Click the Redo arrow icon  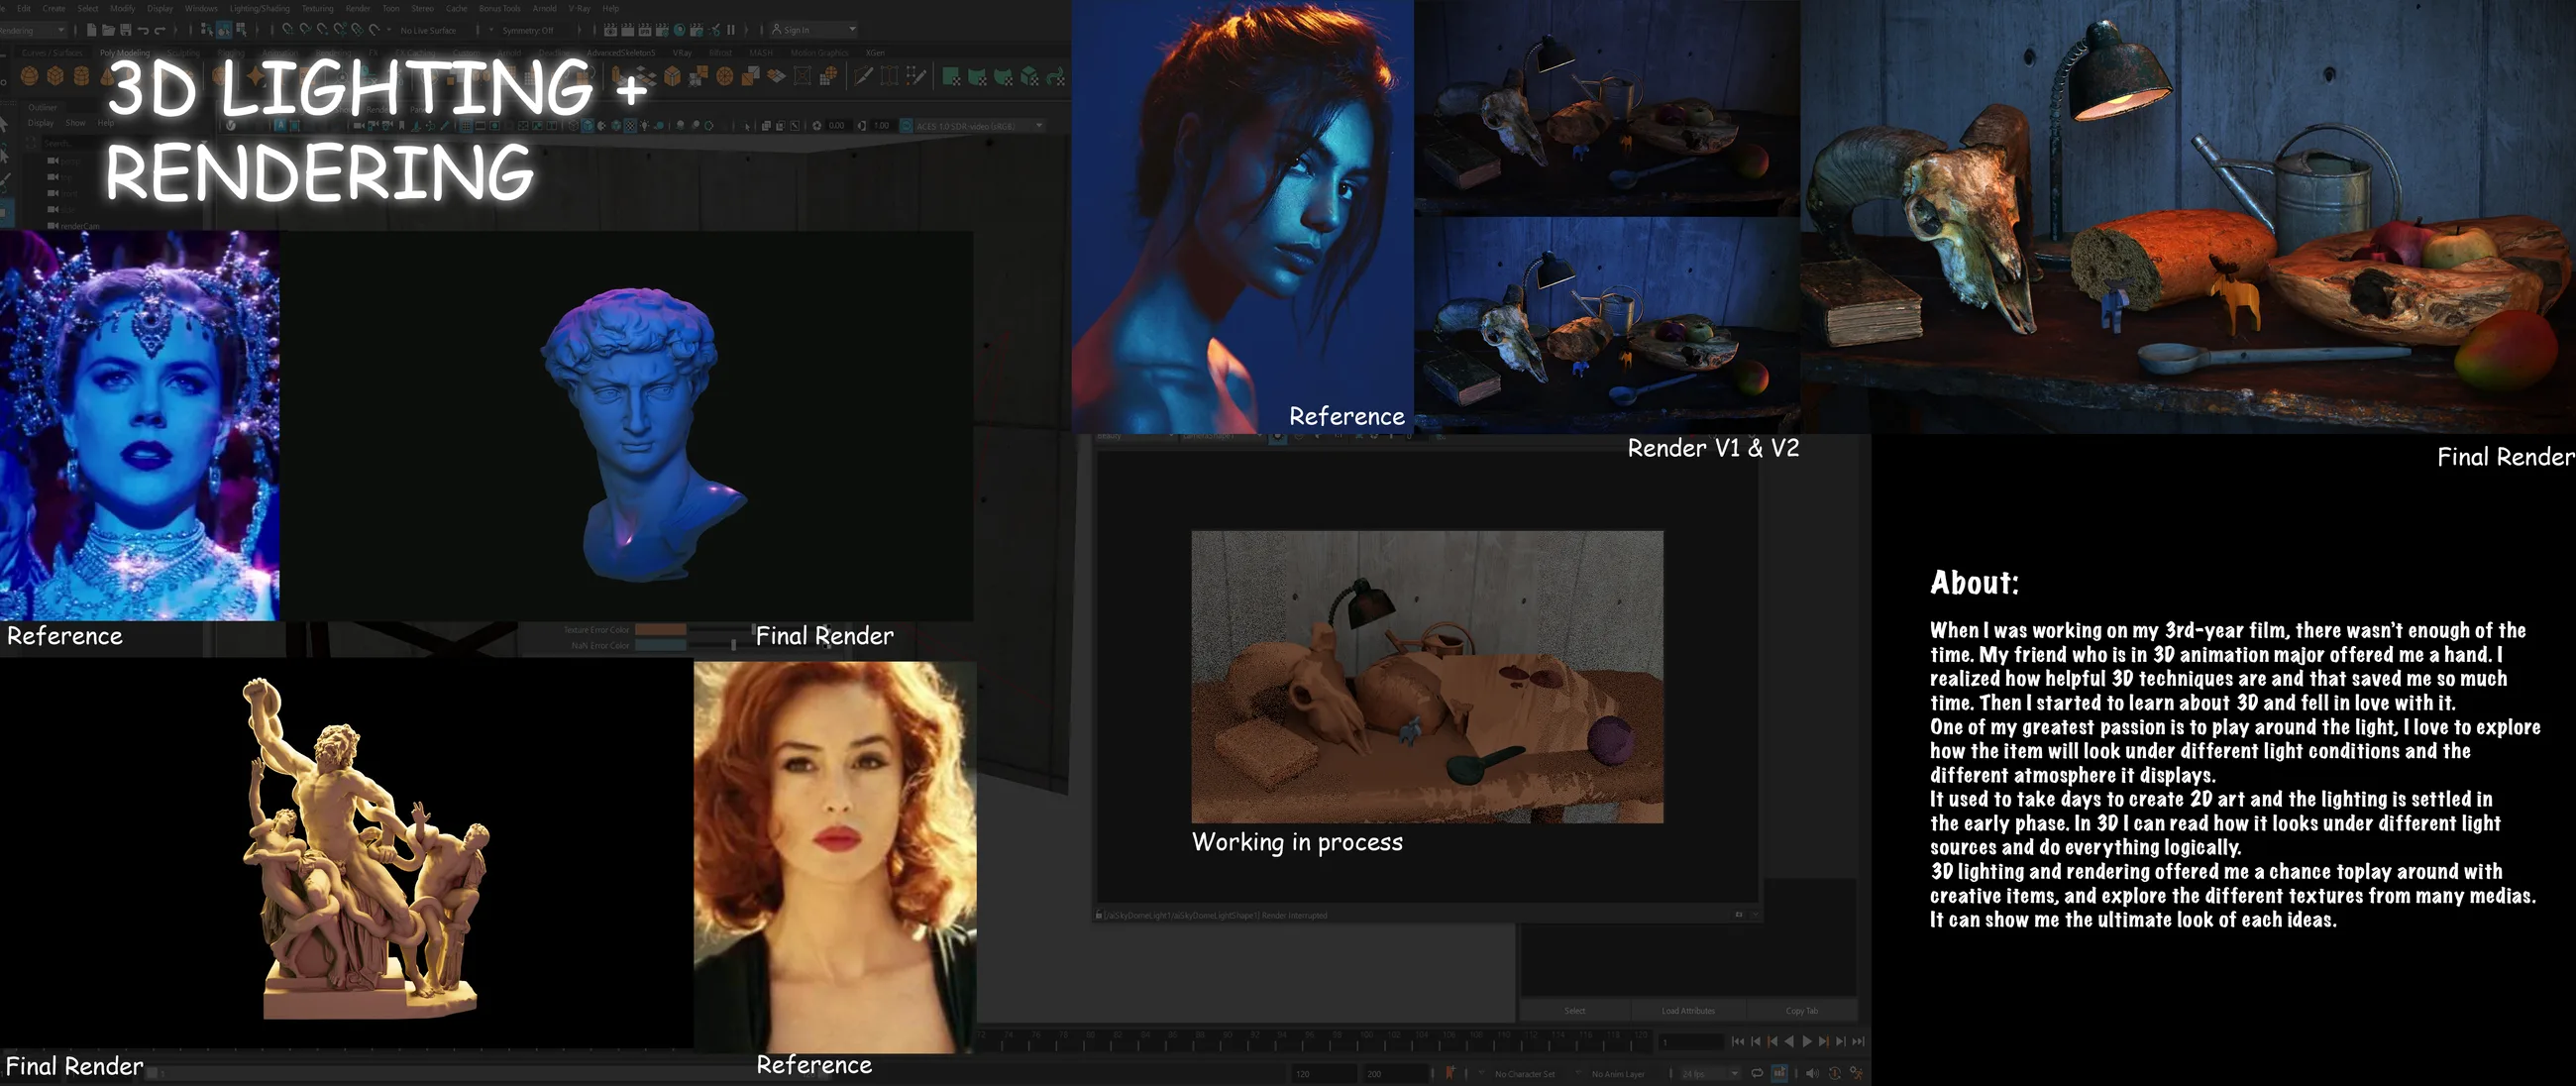160,30
